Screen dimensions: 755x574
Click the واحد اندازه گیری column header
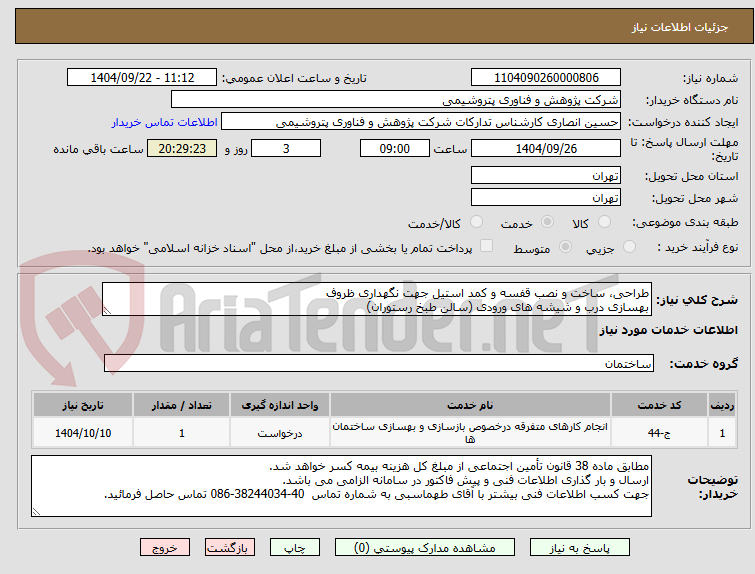(x=279, y=405)
